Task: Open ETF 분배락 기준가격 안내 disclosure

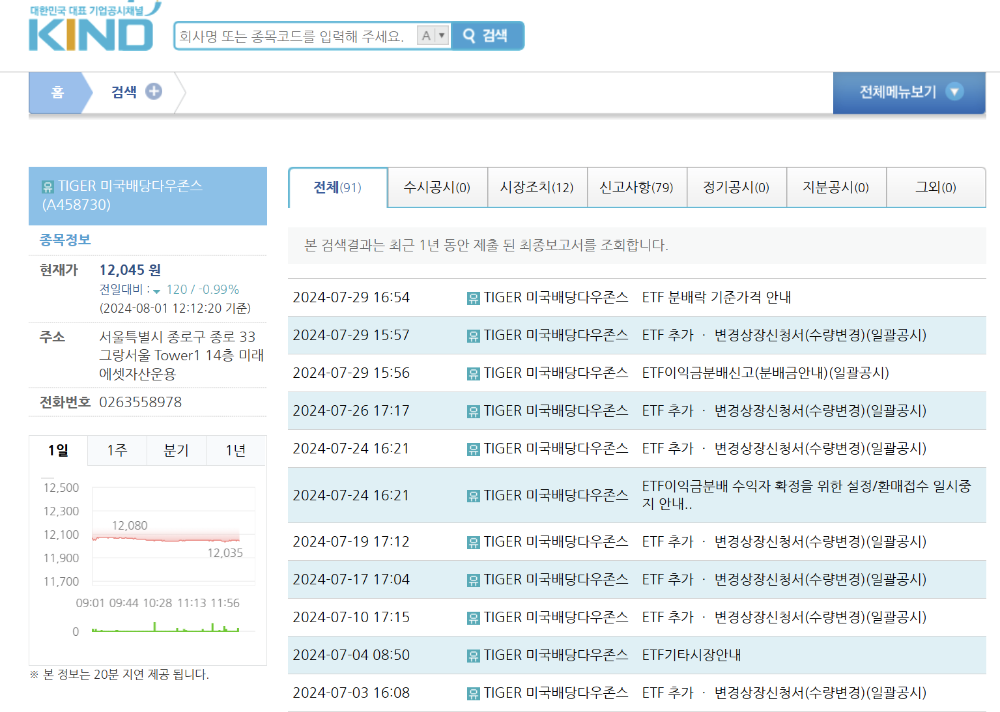Action: (x=716, y=297)
